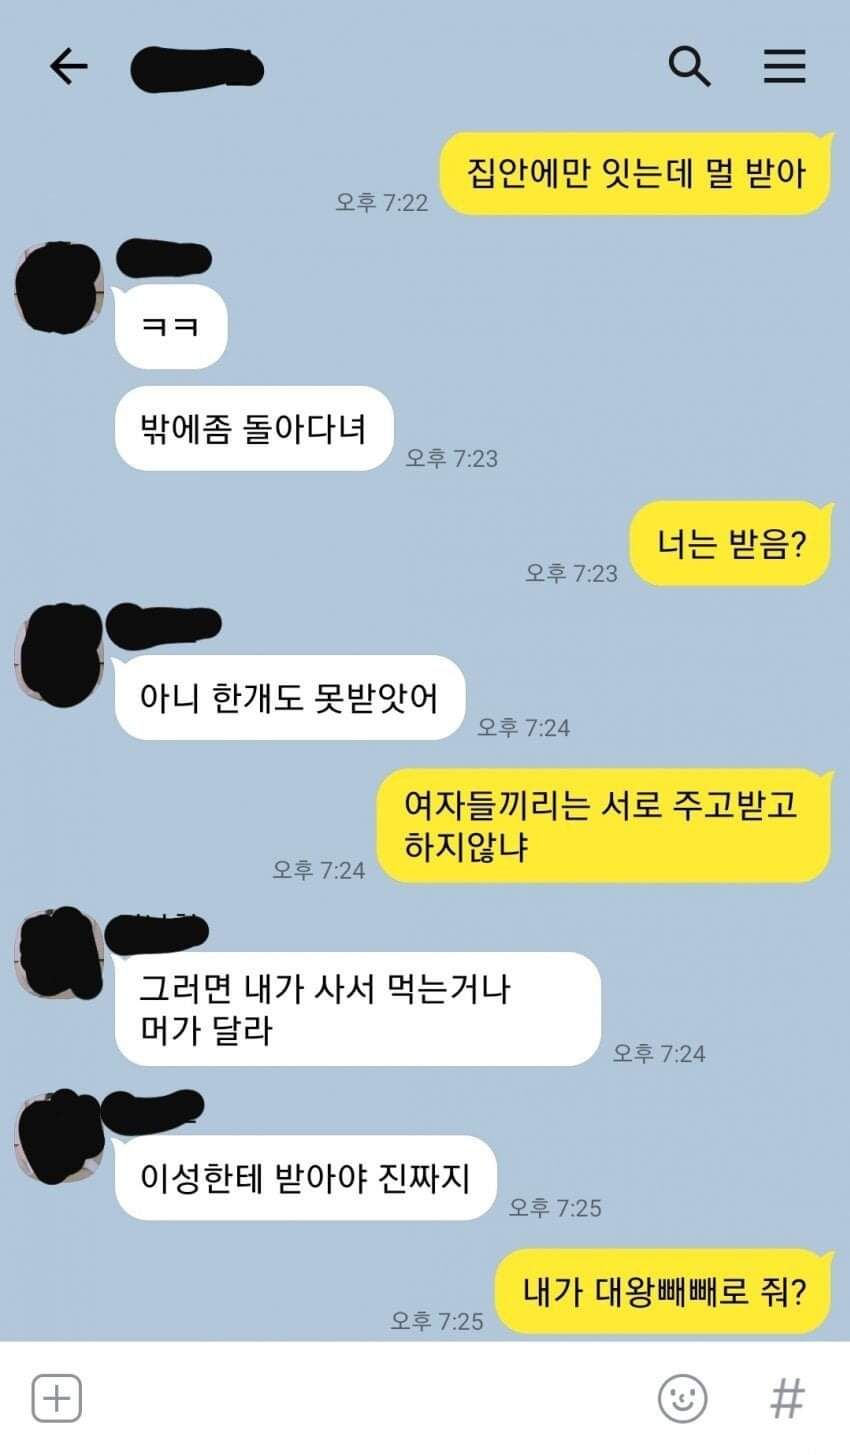
Task: Select the yellow bubble 너는 받음?
Action: pyautogui.click(x=730, y=543)
